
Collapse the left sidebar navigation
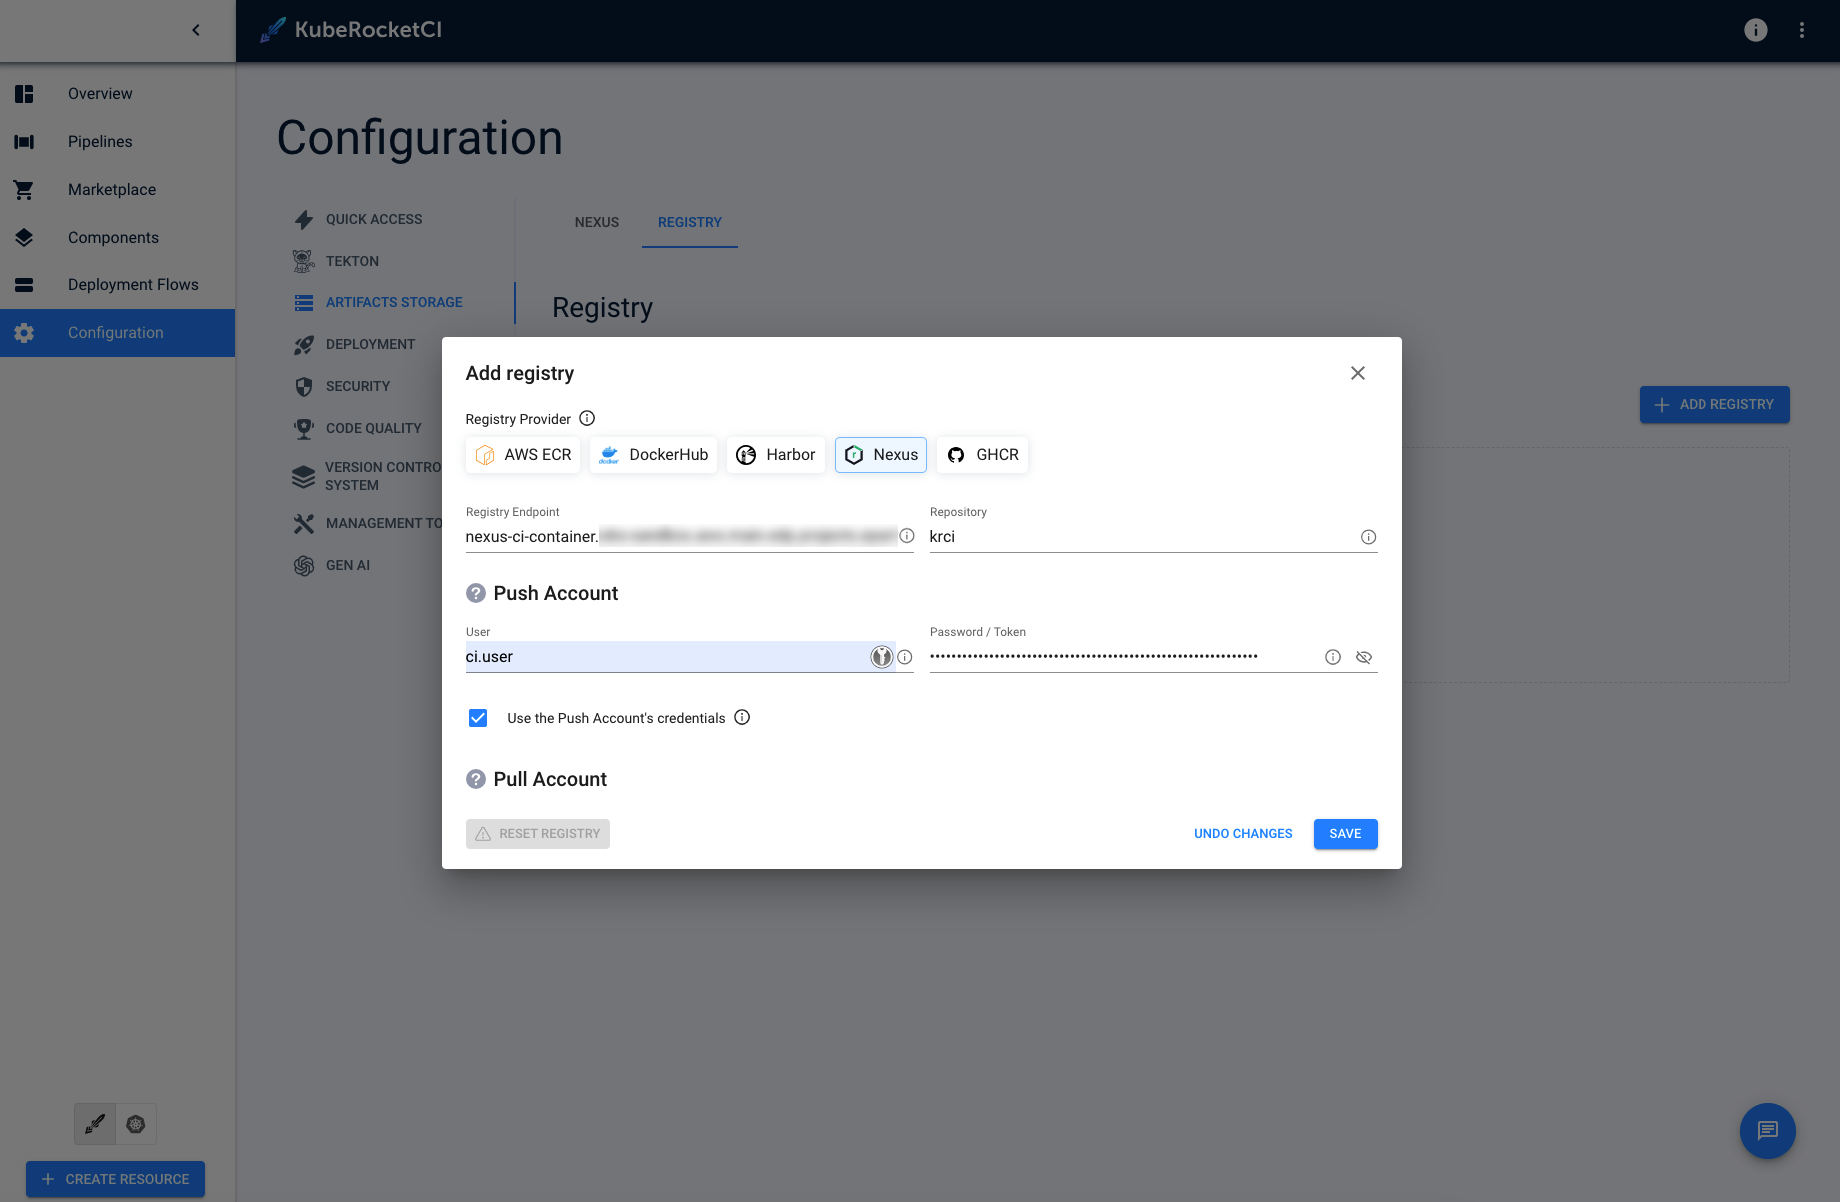pyautogui.click(x=195, y=30)
